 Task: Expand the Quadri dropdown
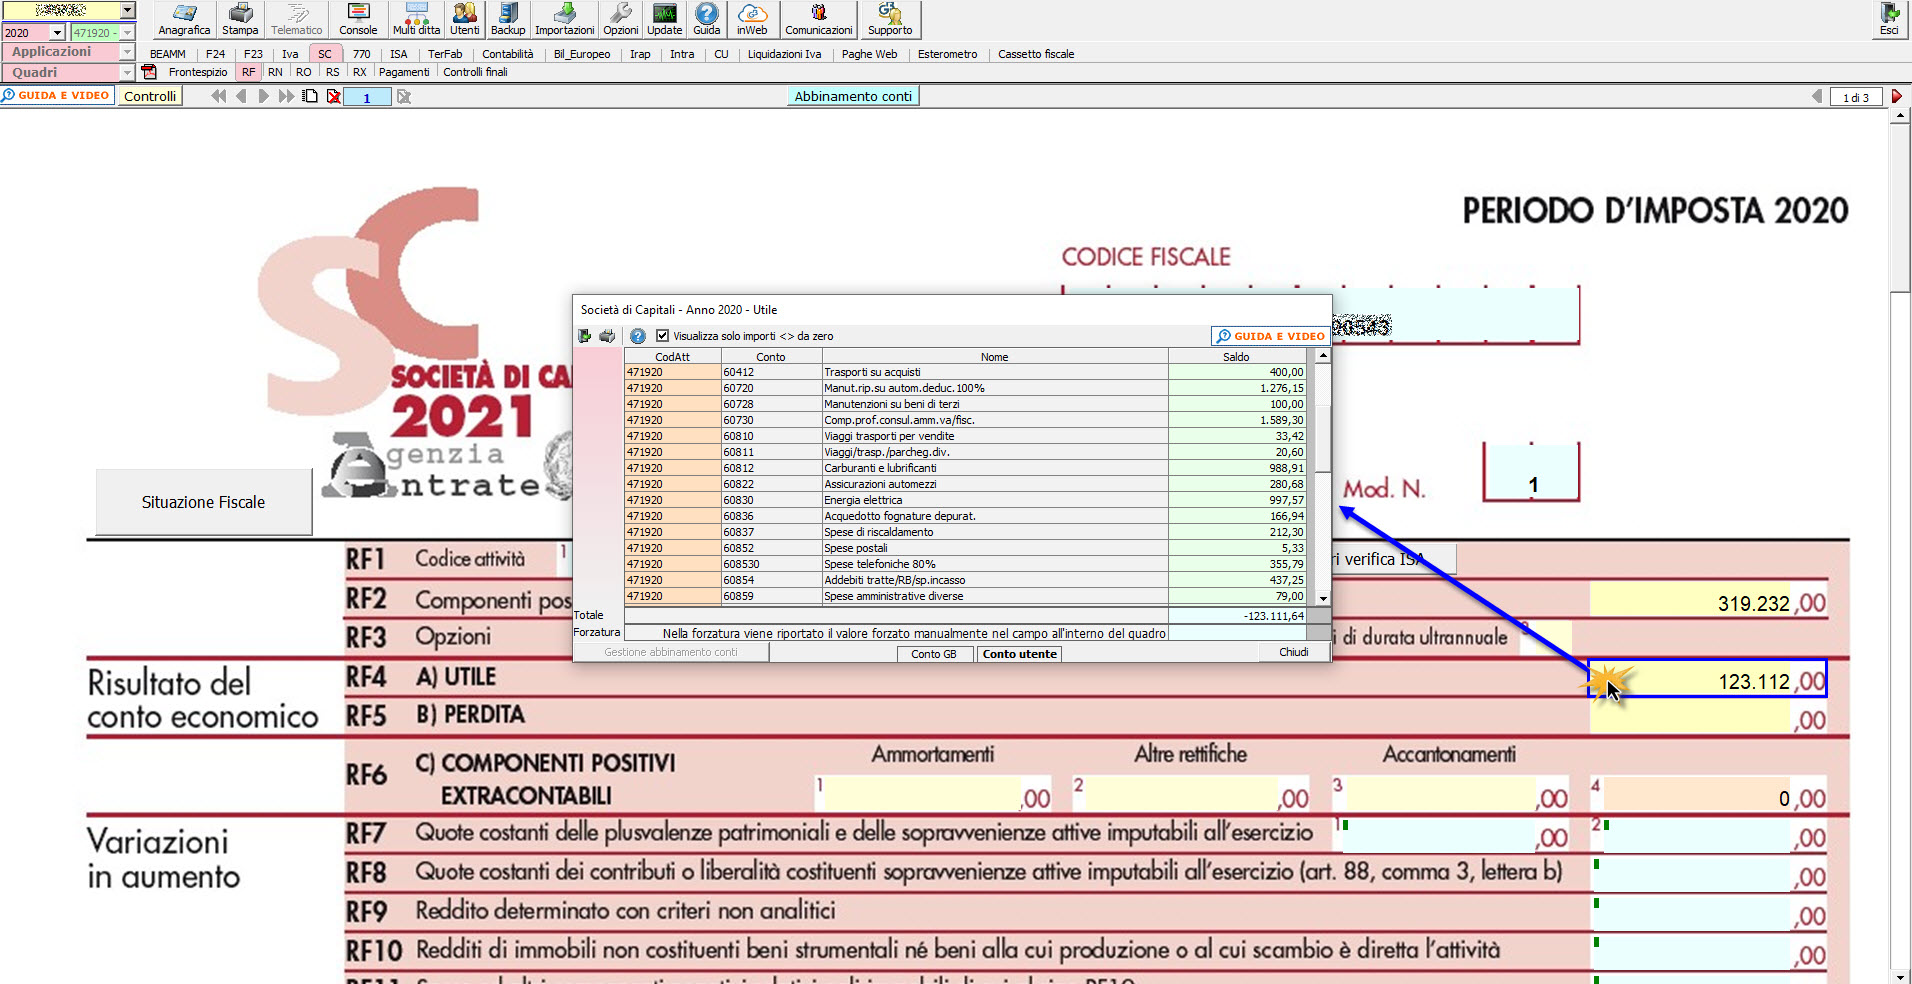pos(127,72)
